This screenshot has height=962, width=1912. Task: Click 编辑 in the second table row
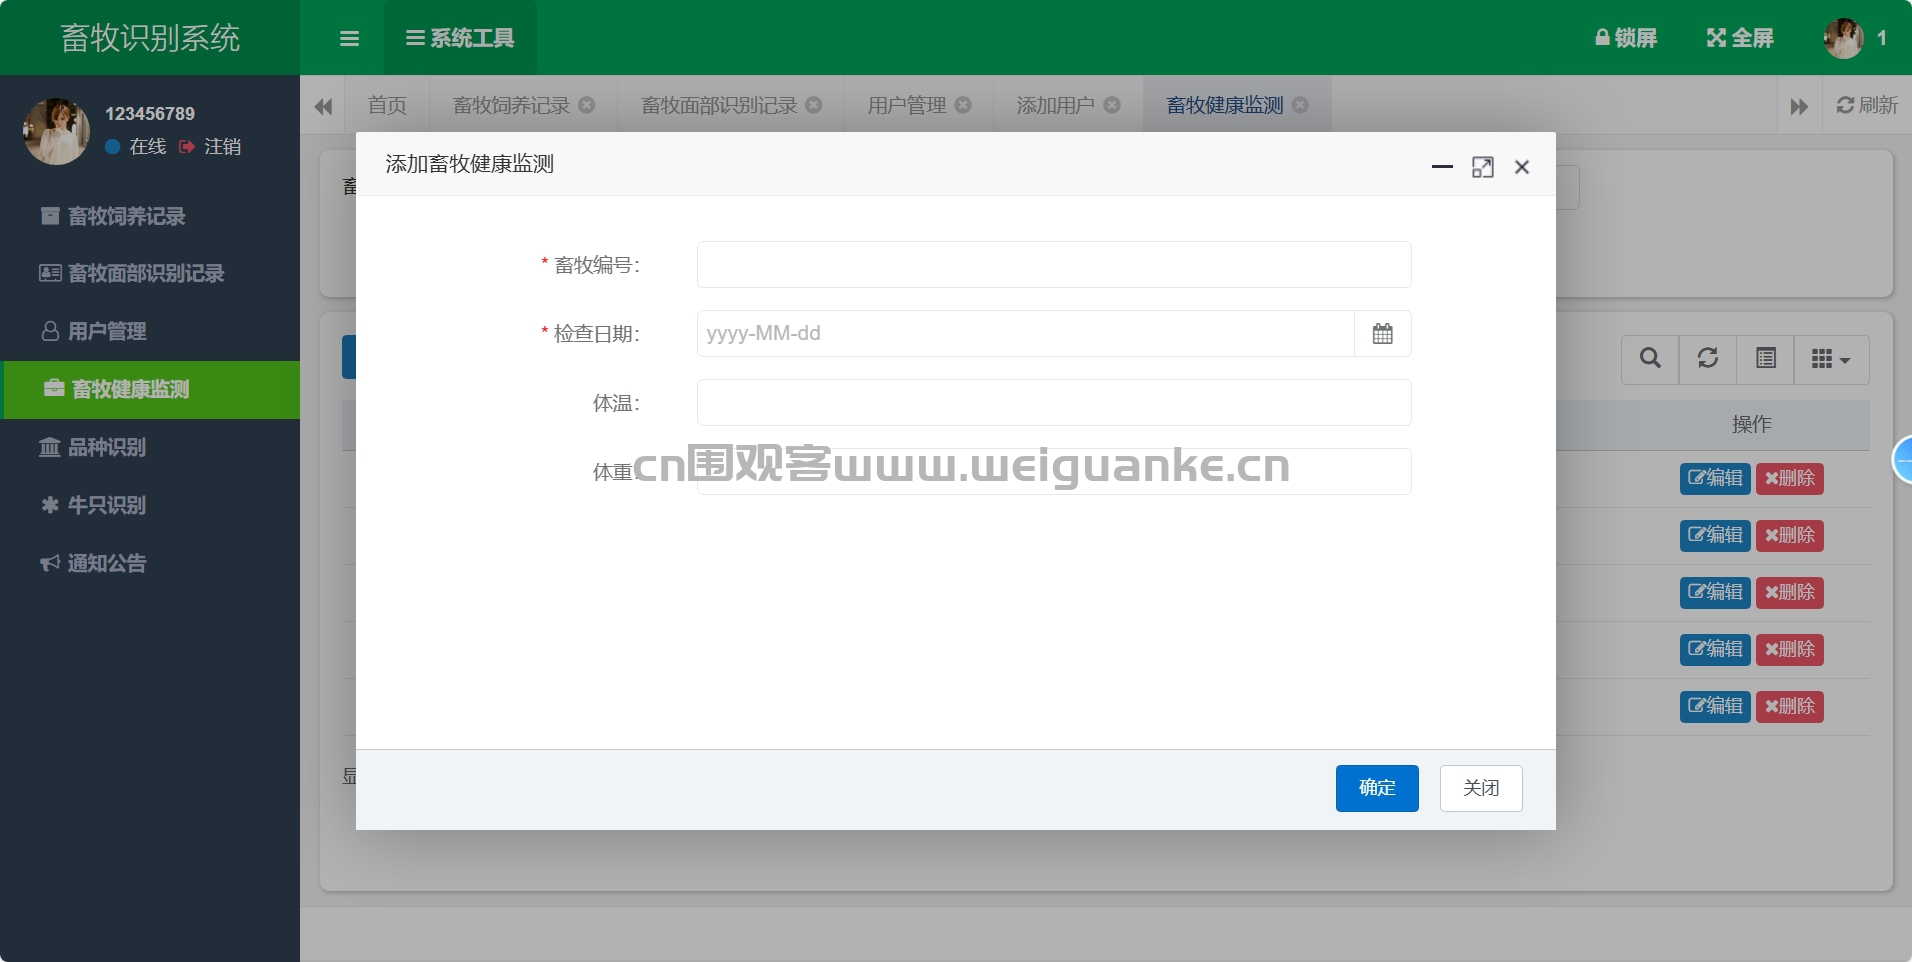(x=1715, y=535)
